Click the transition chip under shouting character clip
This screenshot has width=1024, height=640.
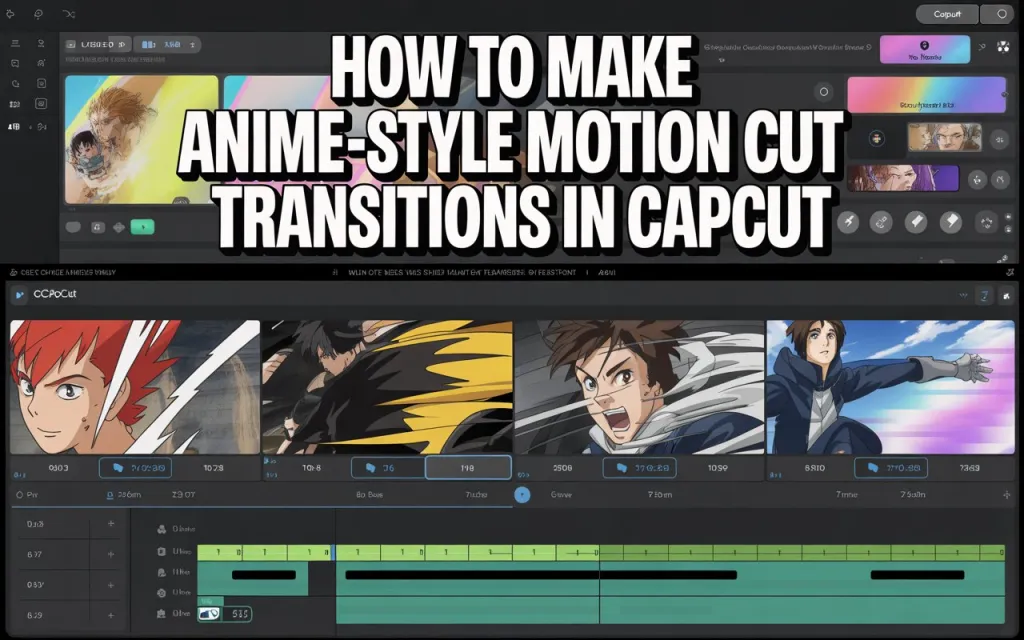639,468
